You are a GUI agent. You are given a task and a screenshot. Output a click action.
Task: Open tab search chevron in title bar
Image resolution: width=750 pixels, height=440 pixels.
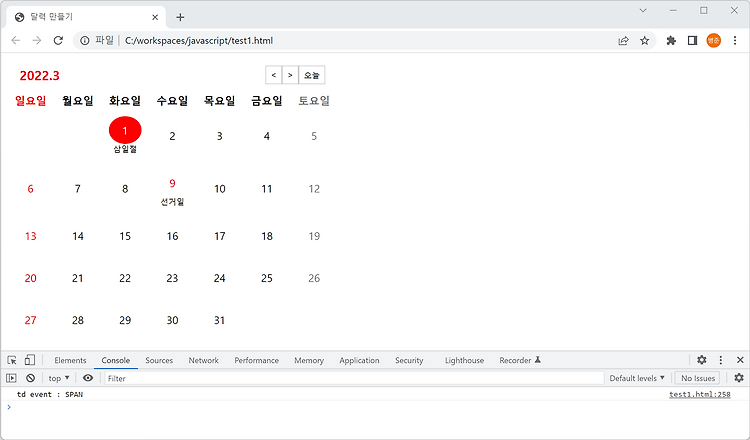(643, 10)
